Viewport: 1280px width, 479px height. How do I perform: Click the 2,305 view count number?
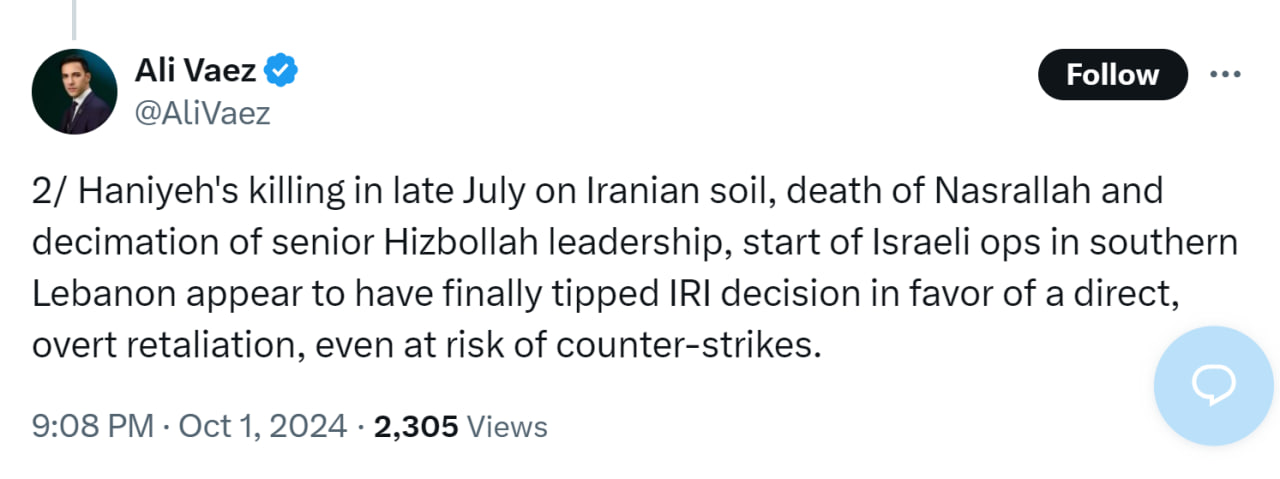click(416, 427)
